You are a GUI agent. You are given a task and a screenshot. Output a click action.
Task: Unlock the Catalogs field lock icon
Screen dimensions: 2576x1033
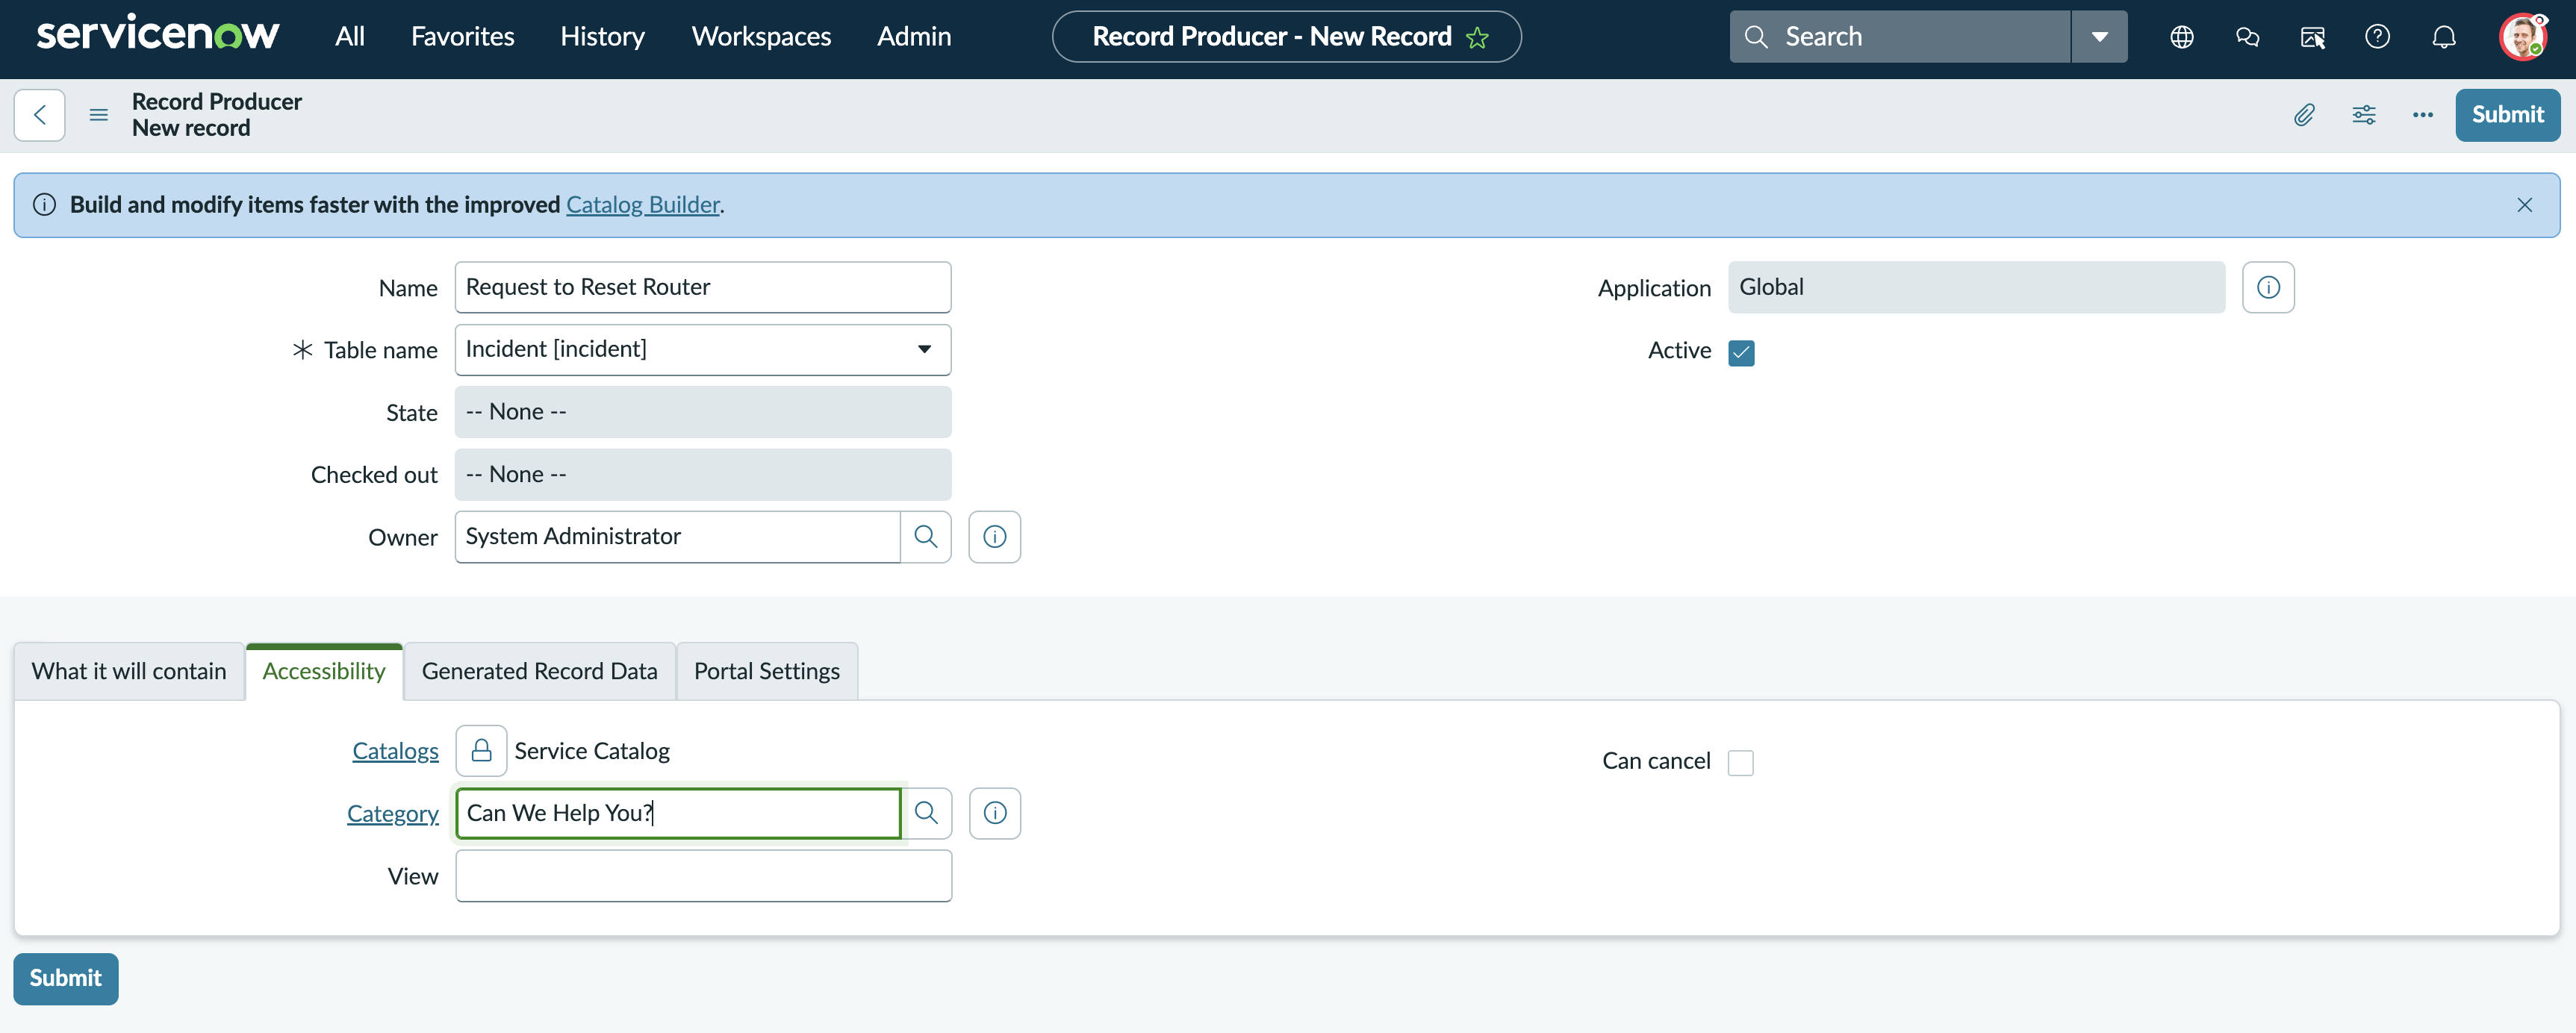[481, 751]
